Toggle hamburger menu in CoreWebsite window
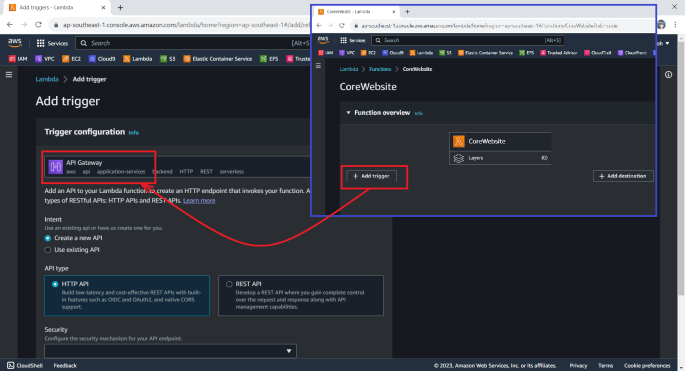 (318, 66)
